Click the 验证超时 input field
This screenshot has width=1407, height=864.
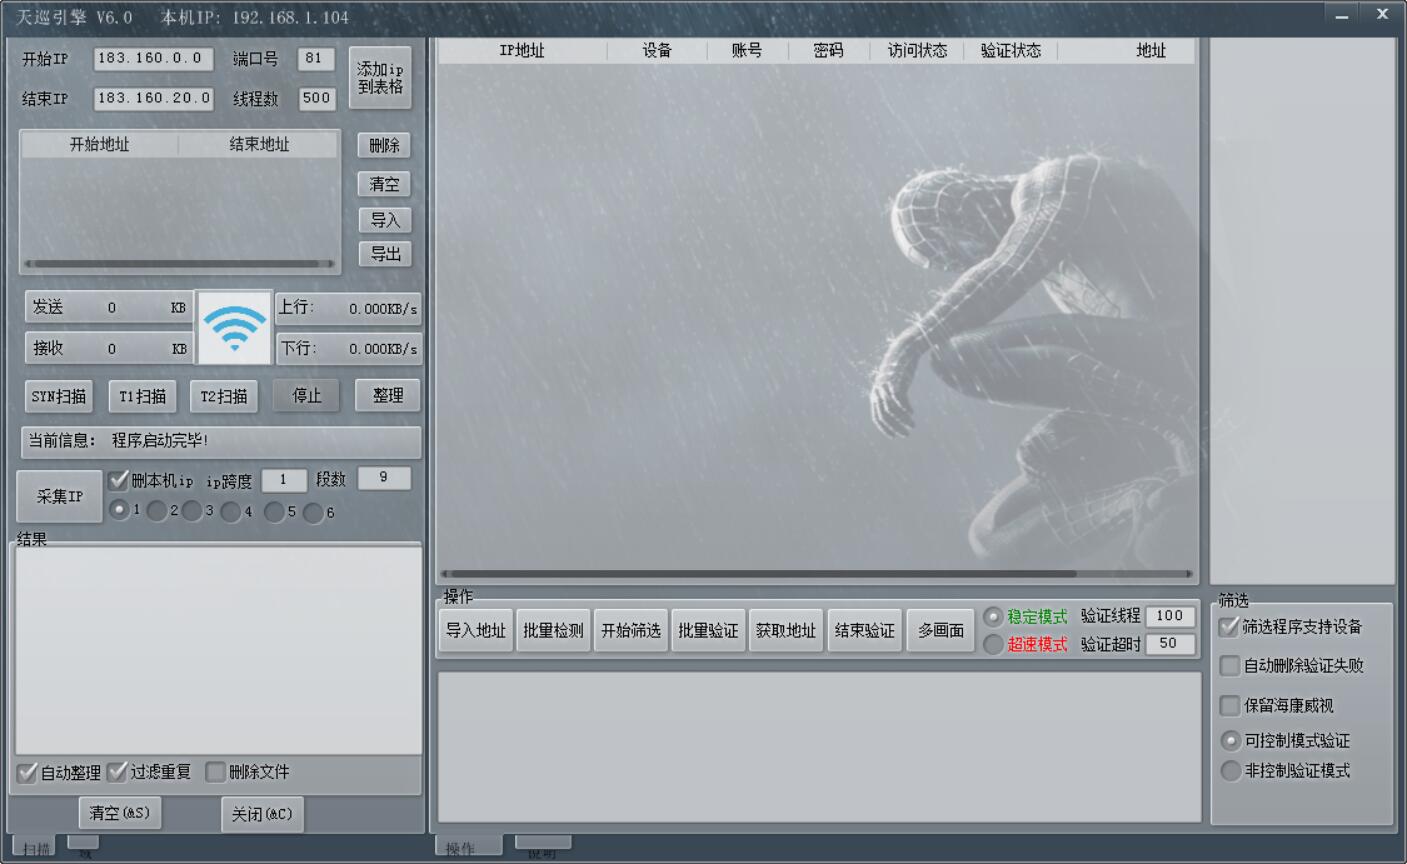pyautogui.click(x=1170, y=644)
